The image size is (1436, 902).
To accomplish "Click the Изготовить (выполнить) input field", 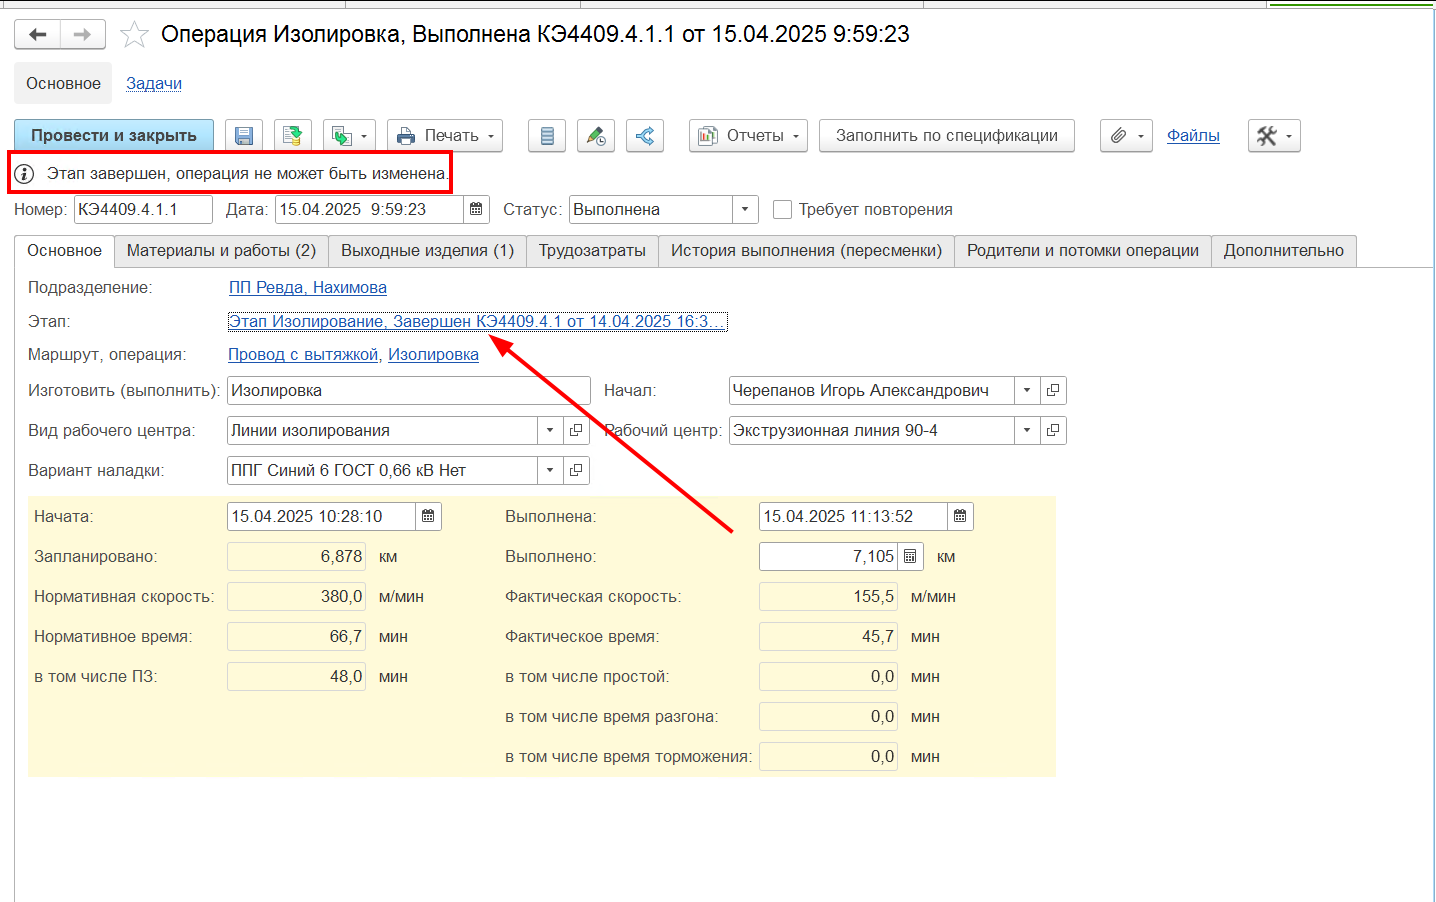I will coord(409,390).
